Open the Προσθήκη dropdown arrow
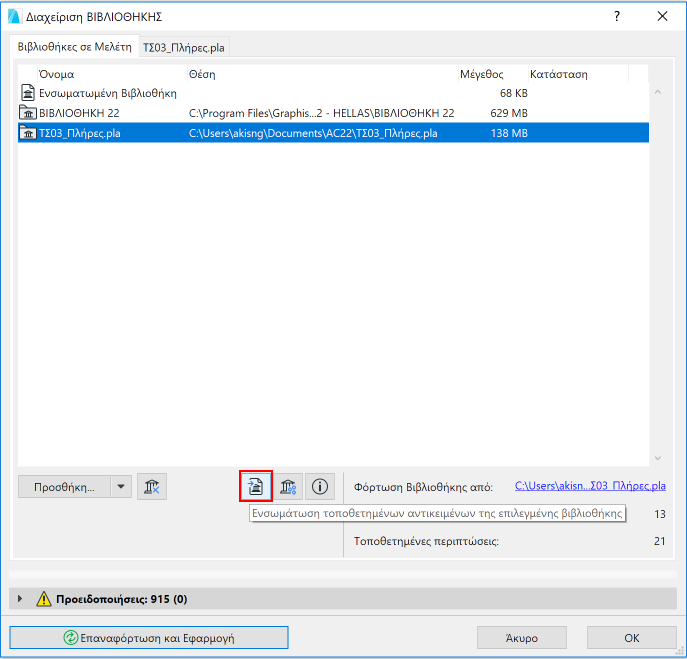 pyautogui.click(x=121, y=486)
